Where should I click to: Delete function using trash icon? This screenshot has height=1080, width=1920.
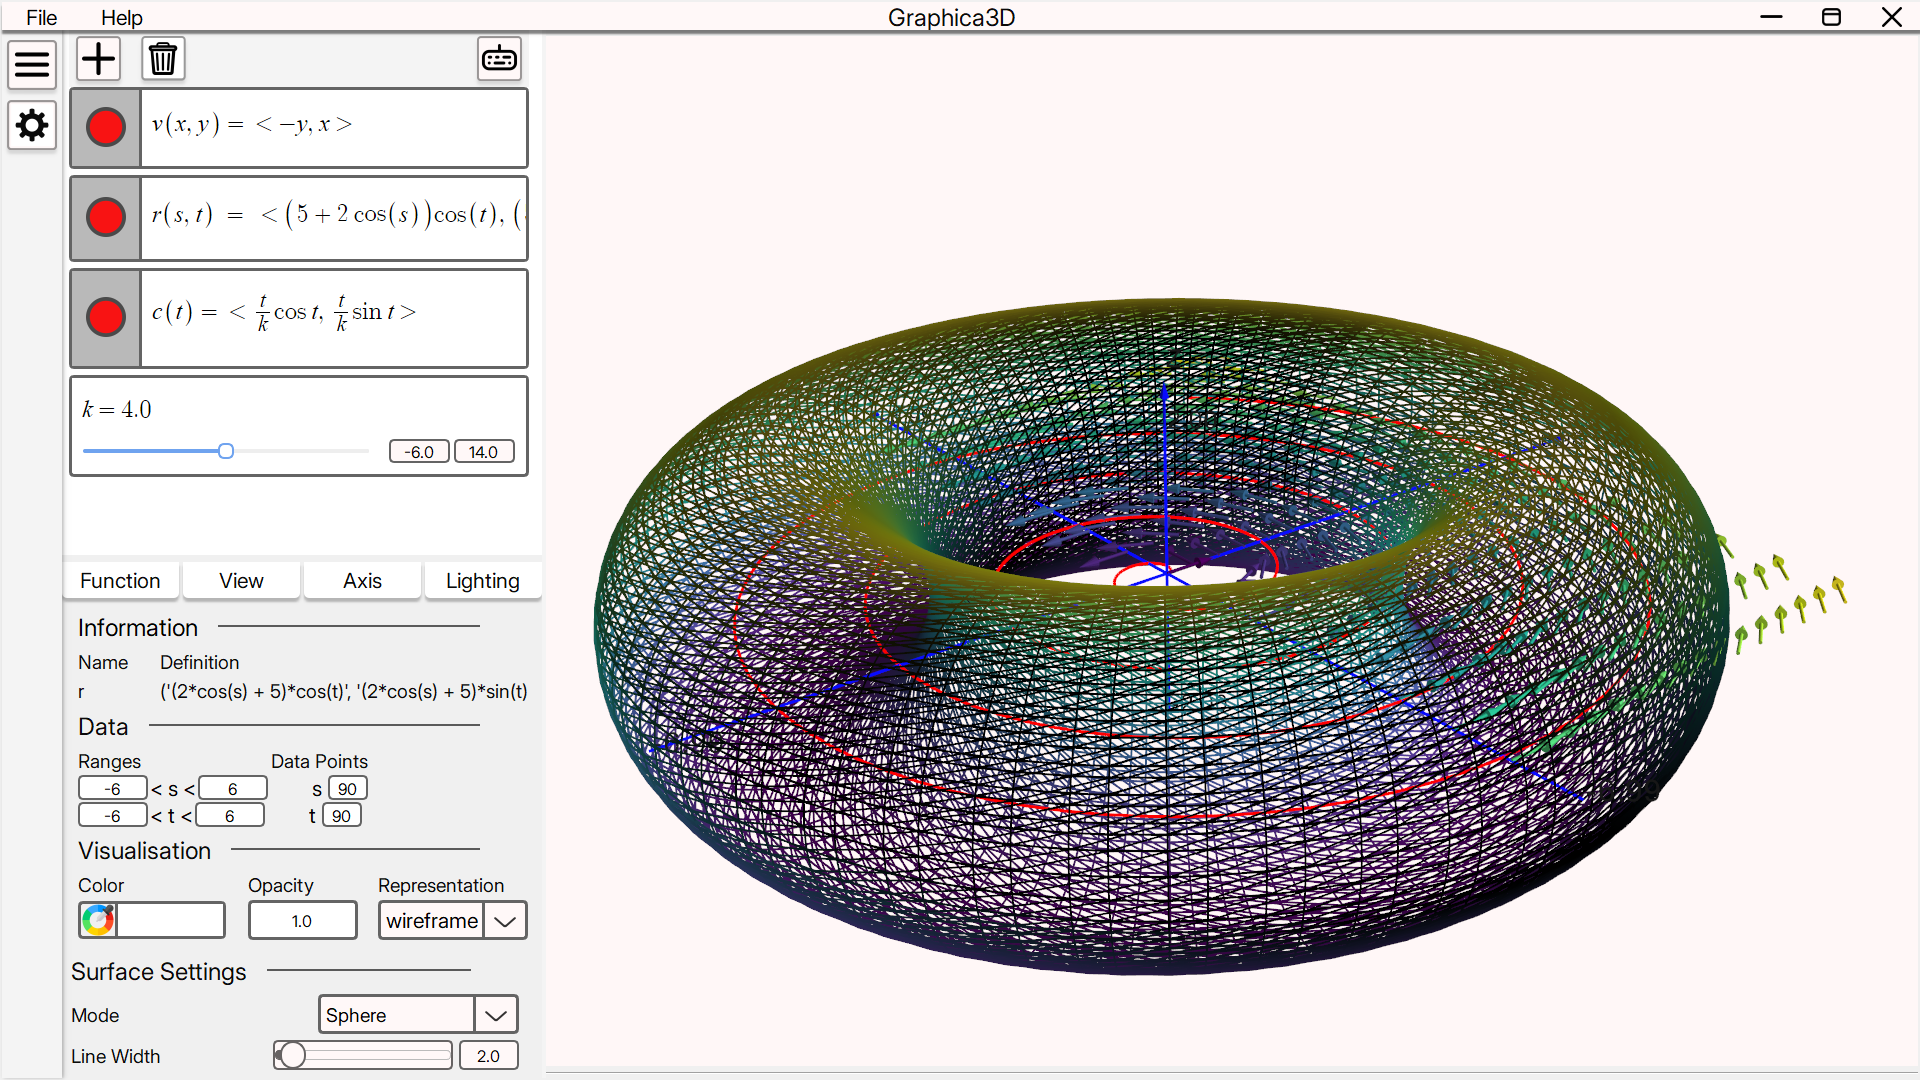[163, 59]
